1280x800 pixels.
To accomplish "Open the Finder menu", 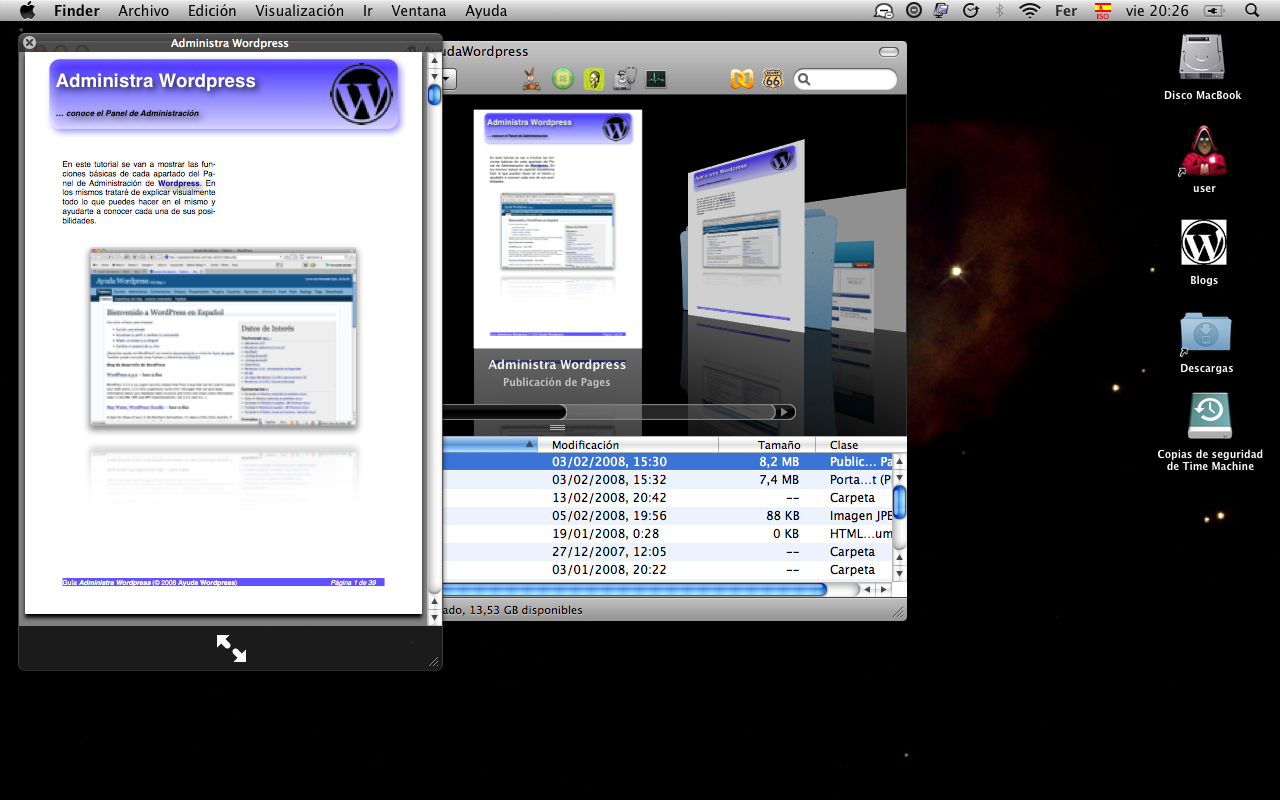I will tap(76, 11).
